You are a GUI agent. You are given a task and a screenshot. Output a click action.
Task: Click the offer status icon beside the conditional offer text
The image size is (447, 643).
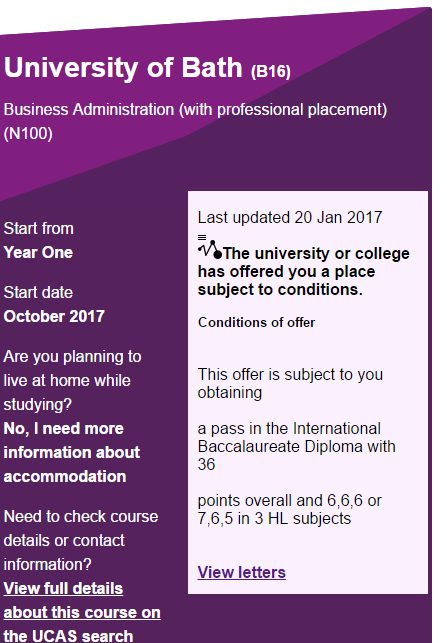tap(210, 247)
